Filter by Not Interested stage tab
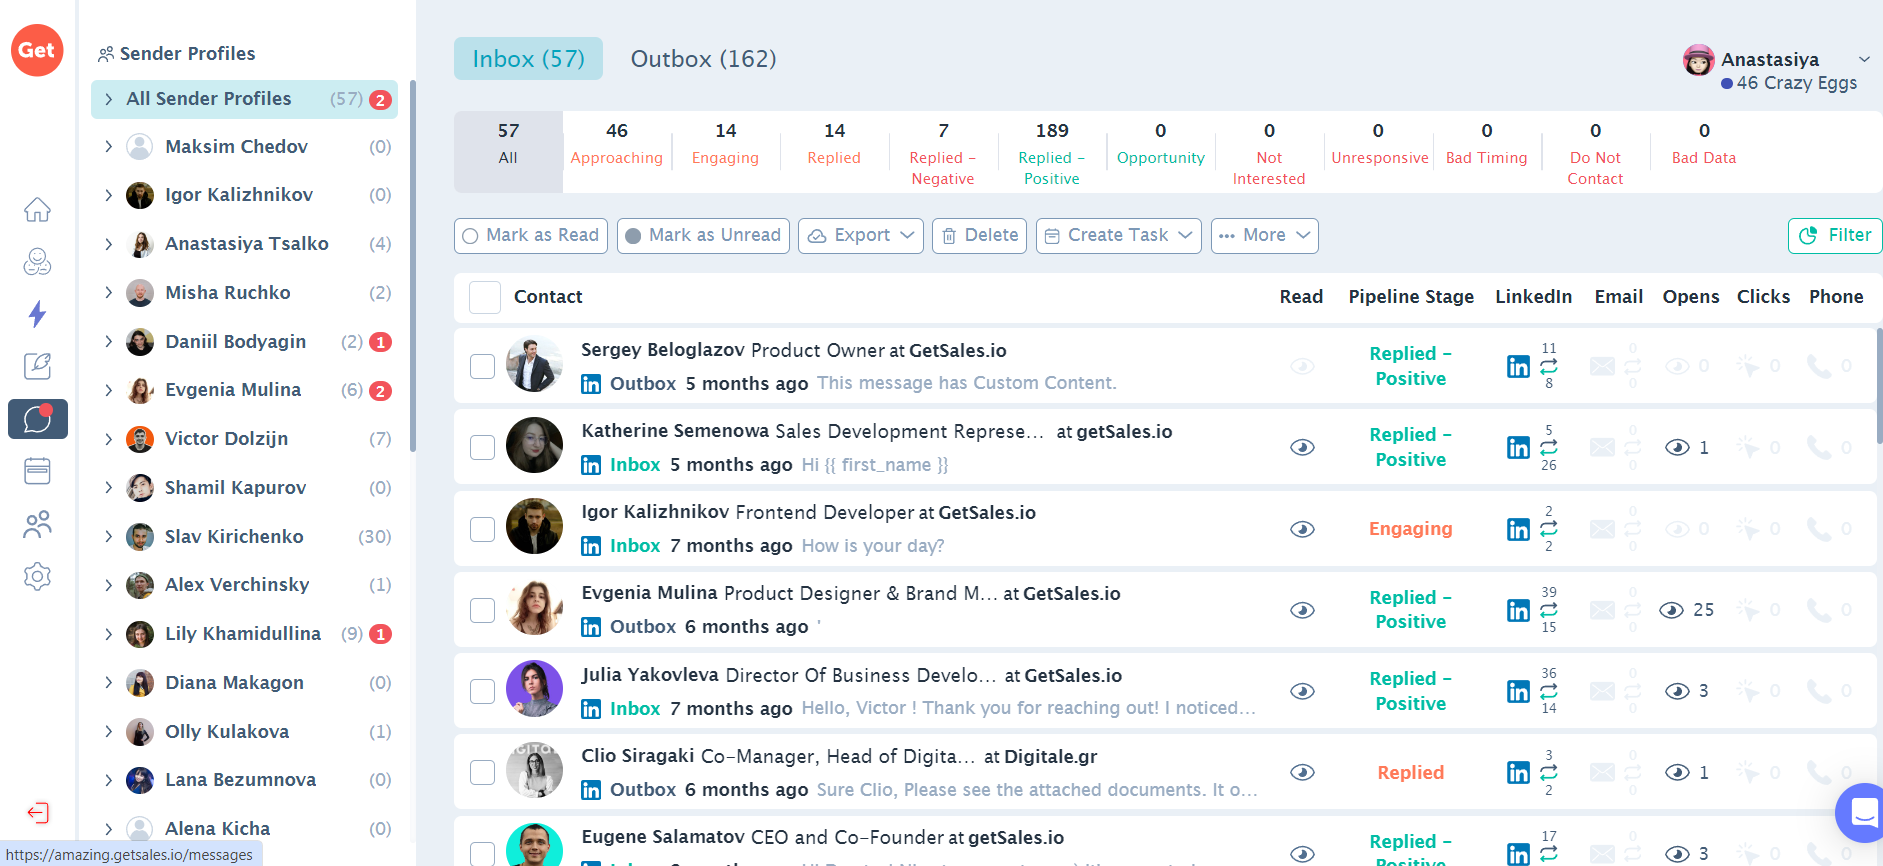1883x866 pixels. point(1269,153)
